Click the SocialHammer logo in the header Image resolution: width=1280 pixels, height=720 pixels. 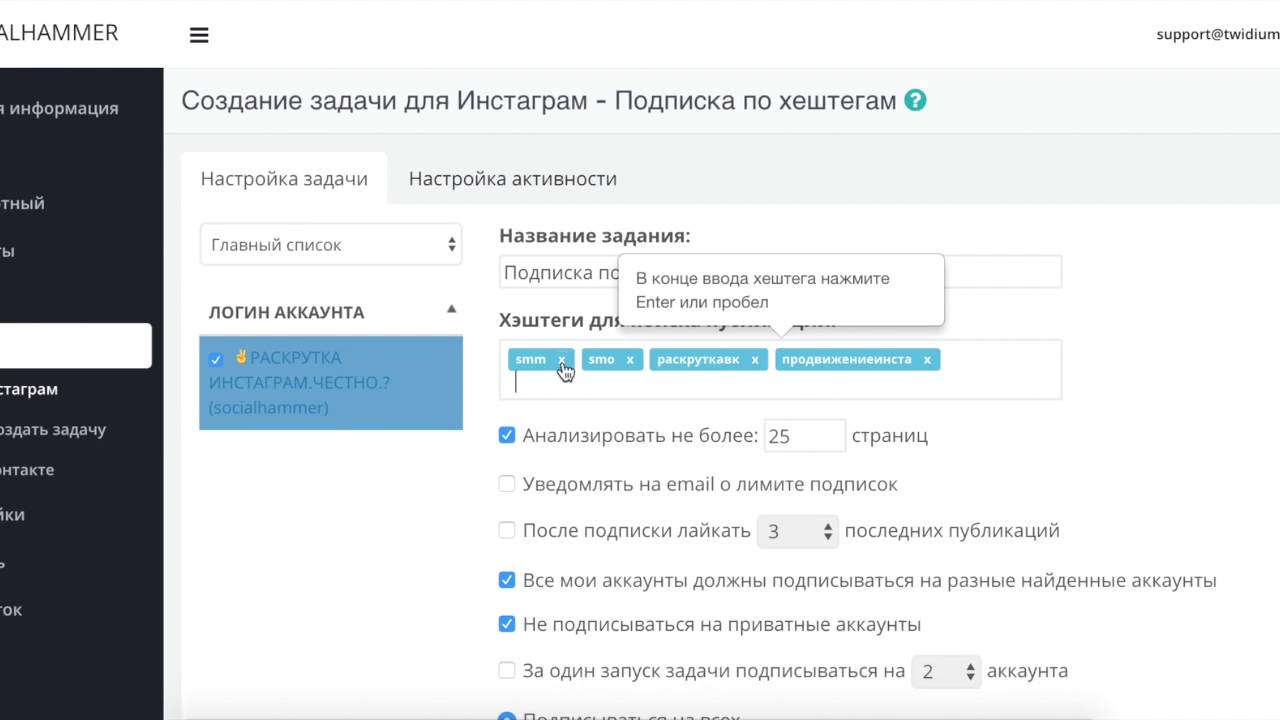pos(59,33)
